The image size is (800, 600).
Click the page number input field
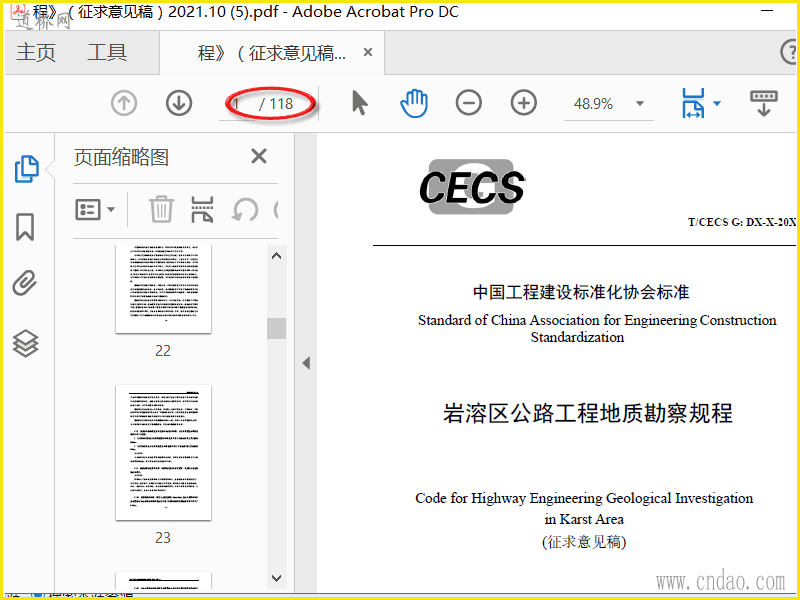[237, 104]
